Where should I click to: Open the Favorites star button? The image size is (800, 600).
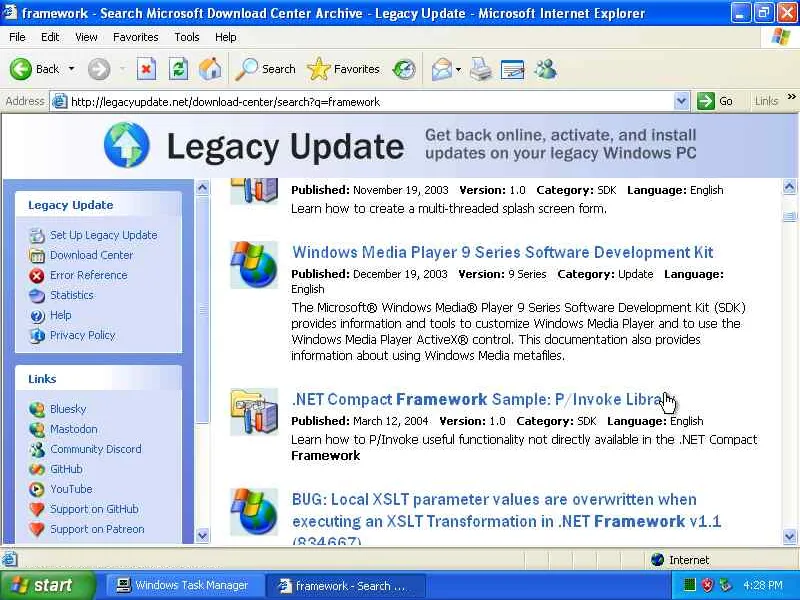343,69
